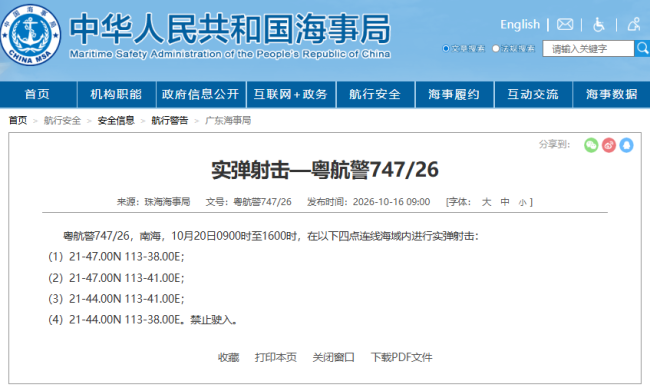Go to 航行安全 in the breadcrumb
650x388 pixels.
62,121
